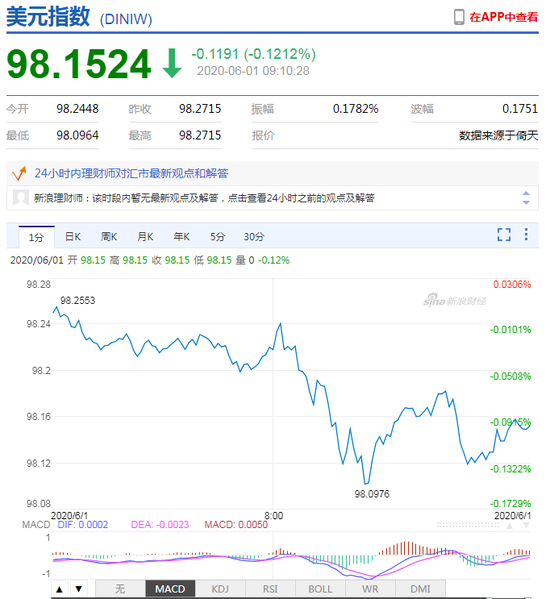Select the KDJ indicator button
Viewport: 550px width, 599px height.
[x=220, y=589]
